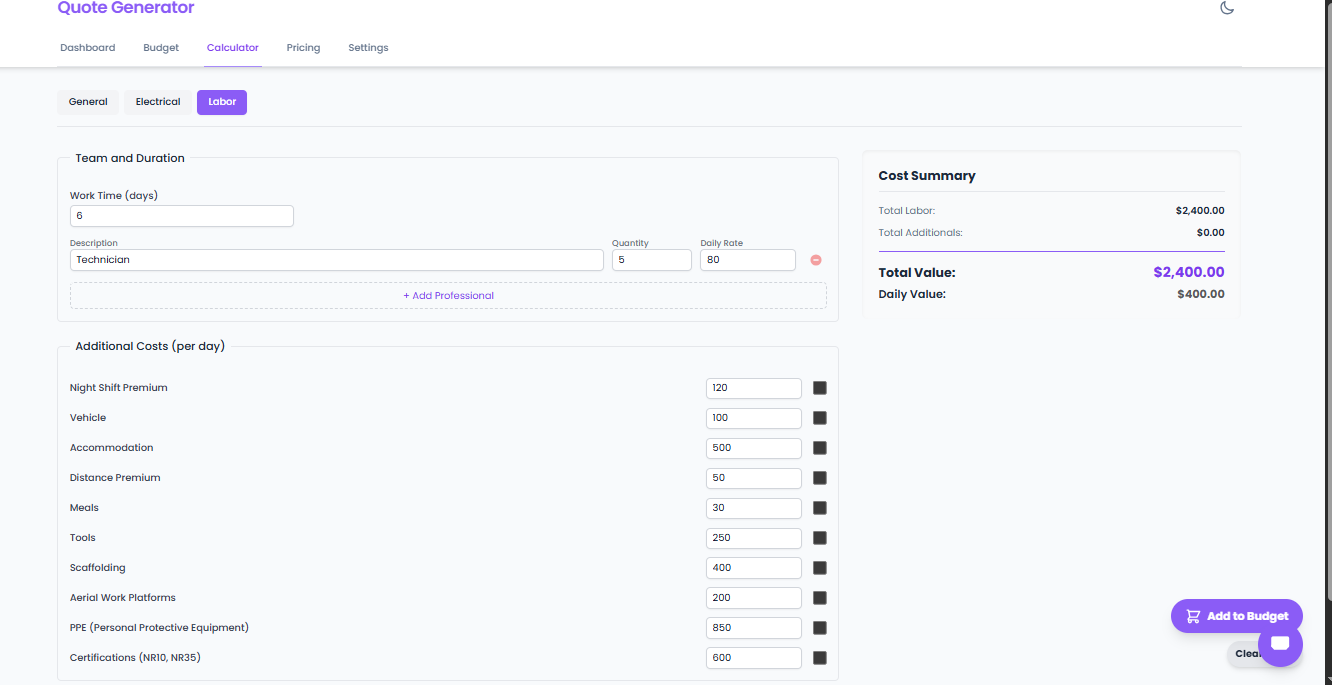The image size is (1332, 685).
Task: Edit the Scaffolding value field
Action: (x=754, y=568)
